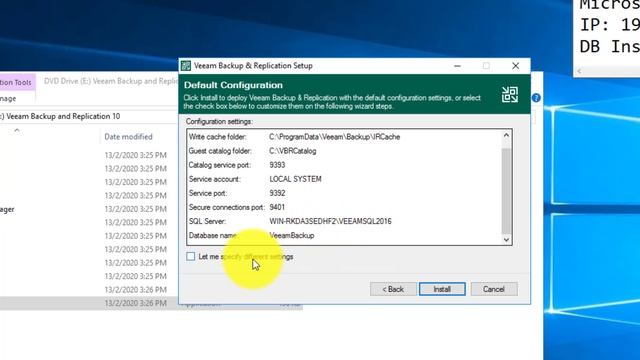
Task: Select the Explorer row dated 13/2/2020 3:26 PM highlighted
Action: coord(151,303)
